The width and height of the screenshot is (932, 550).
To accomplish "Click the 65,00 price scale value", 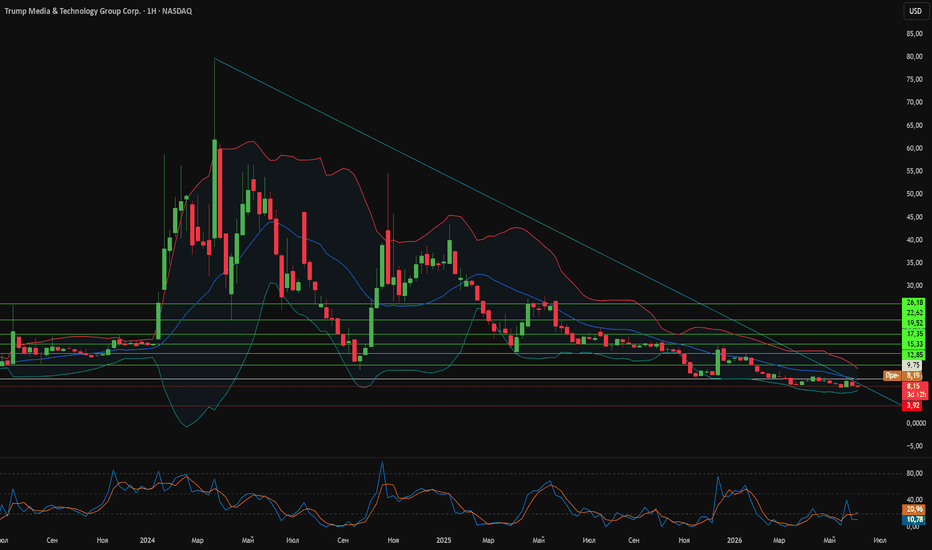I will tap(914, 125).
